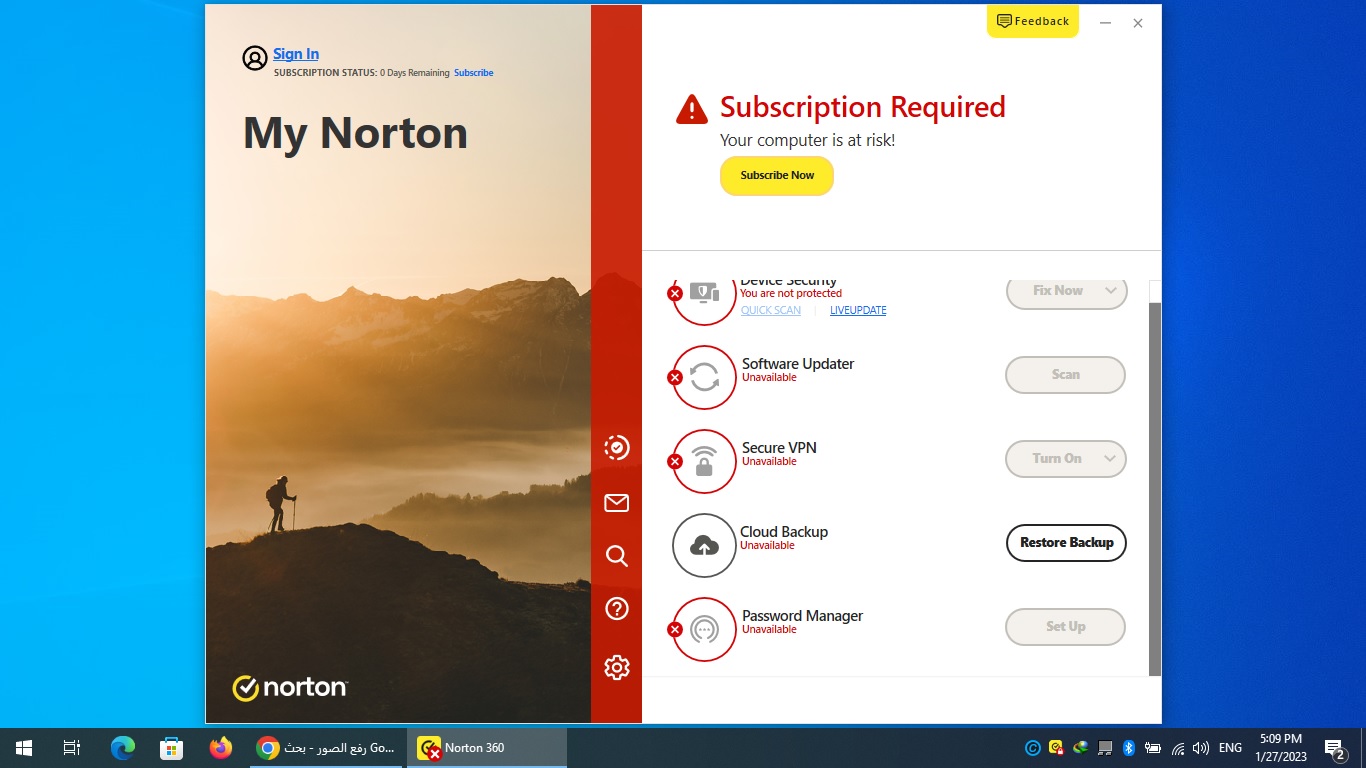Click the Cloud Backup cloud upload icon
This screenshot has width=1366, height=768.
click(x=704, y=545)
